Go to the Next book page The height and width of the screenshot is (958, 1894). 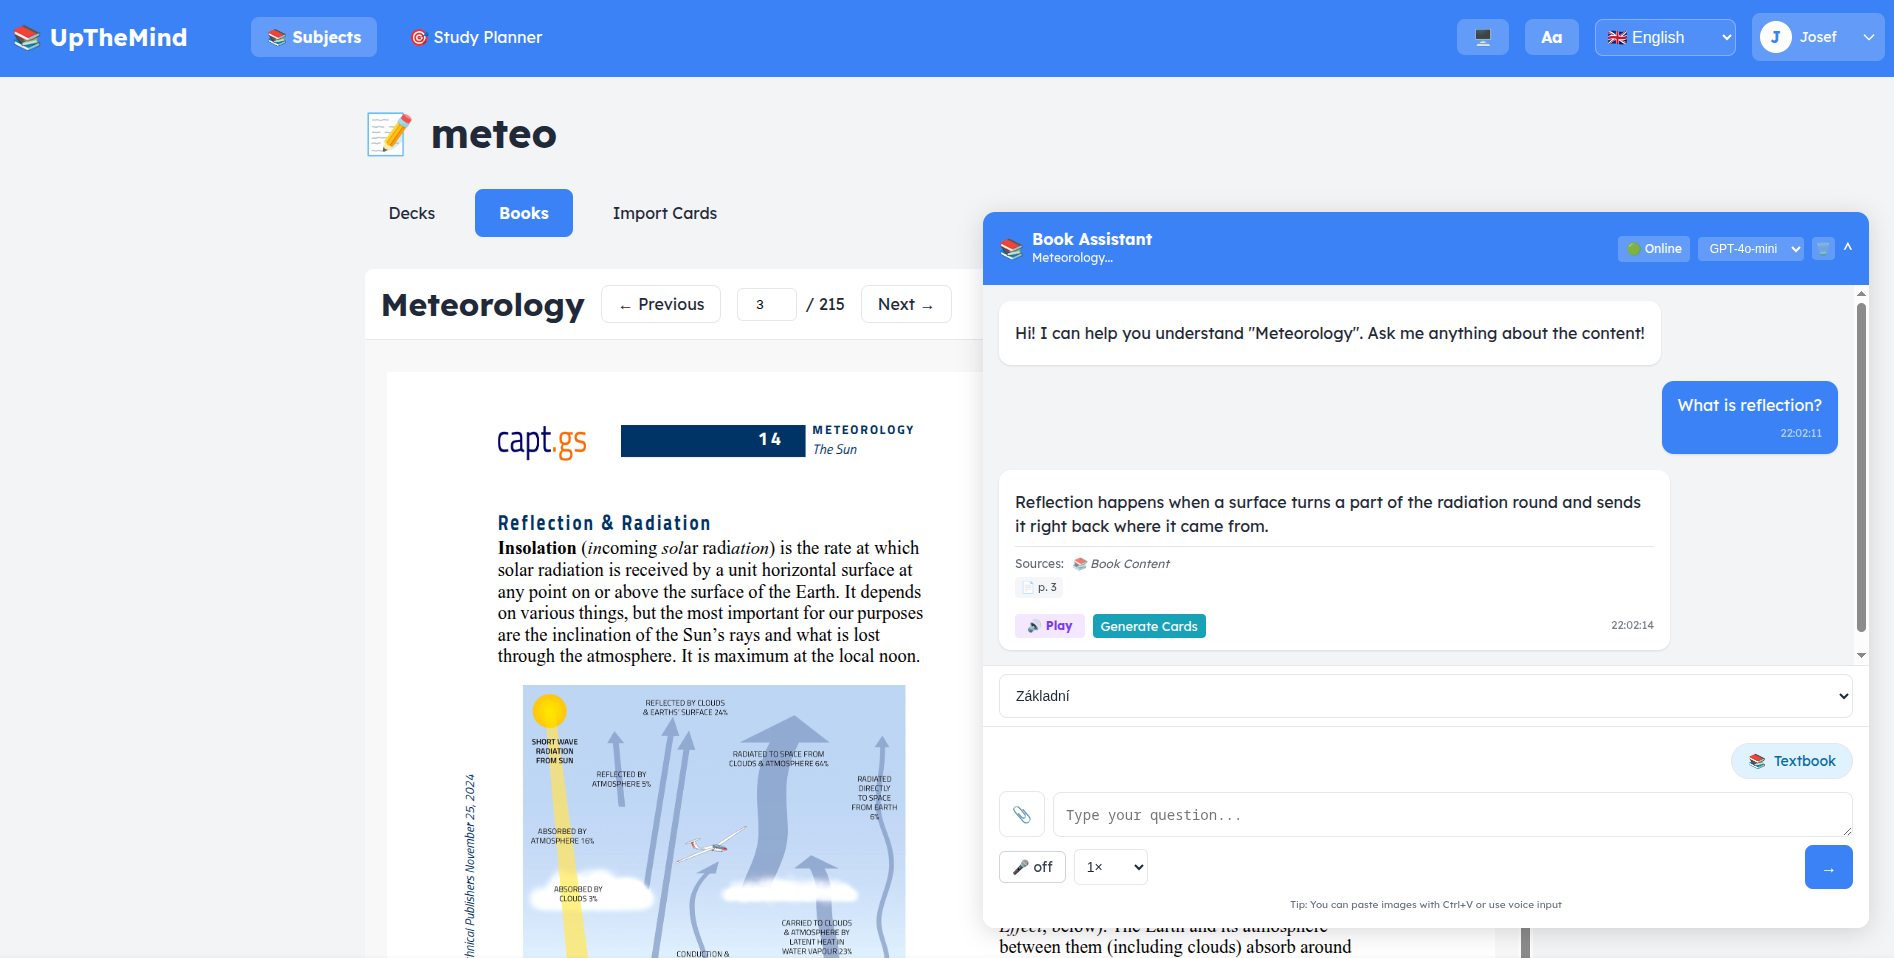coord(905,304)
